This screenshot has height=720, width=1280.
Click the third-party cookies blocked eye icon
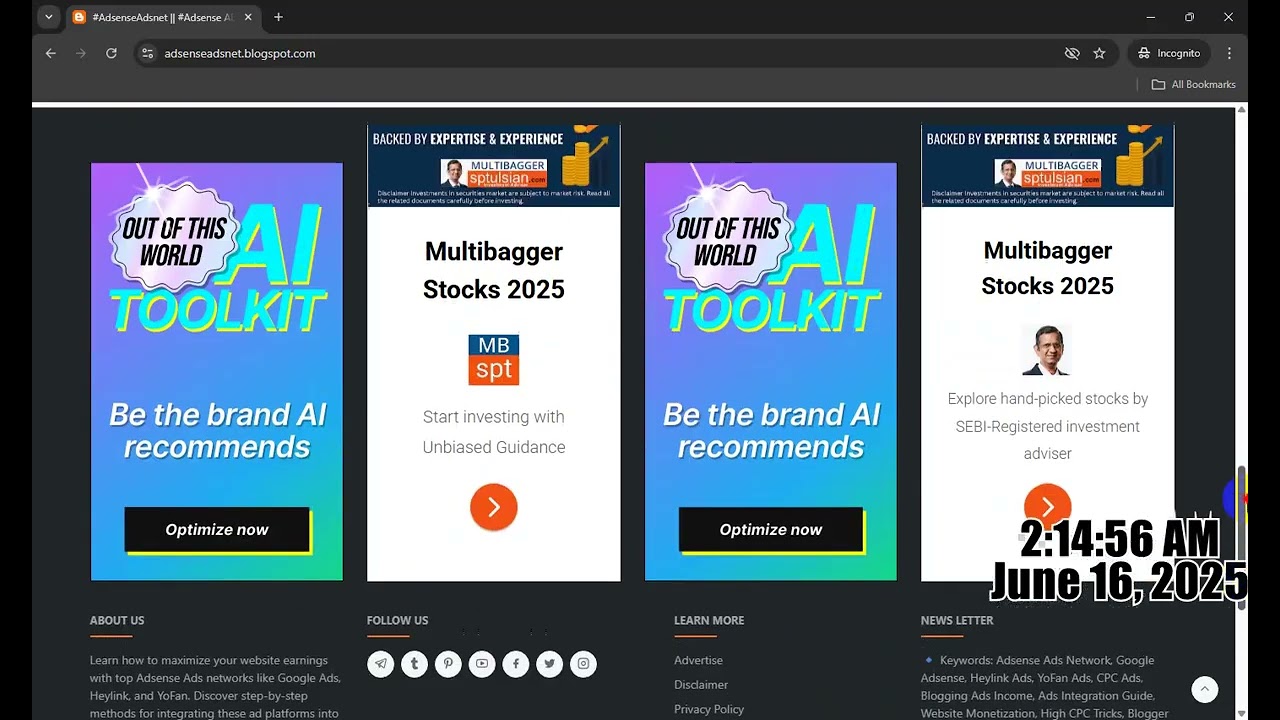[x=1072, y=53]
